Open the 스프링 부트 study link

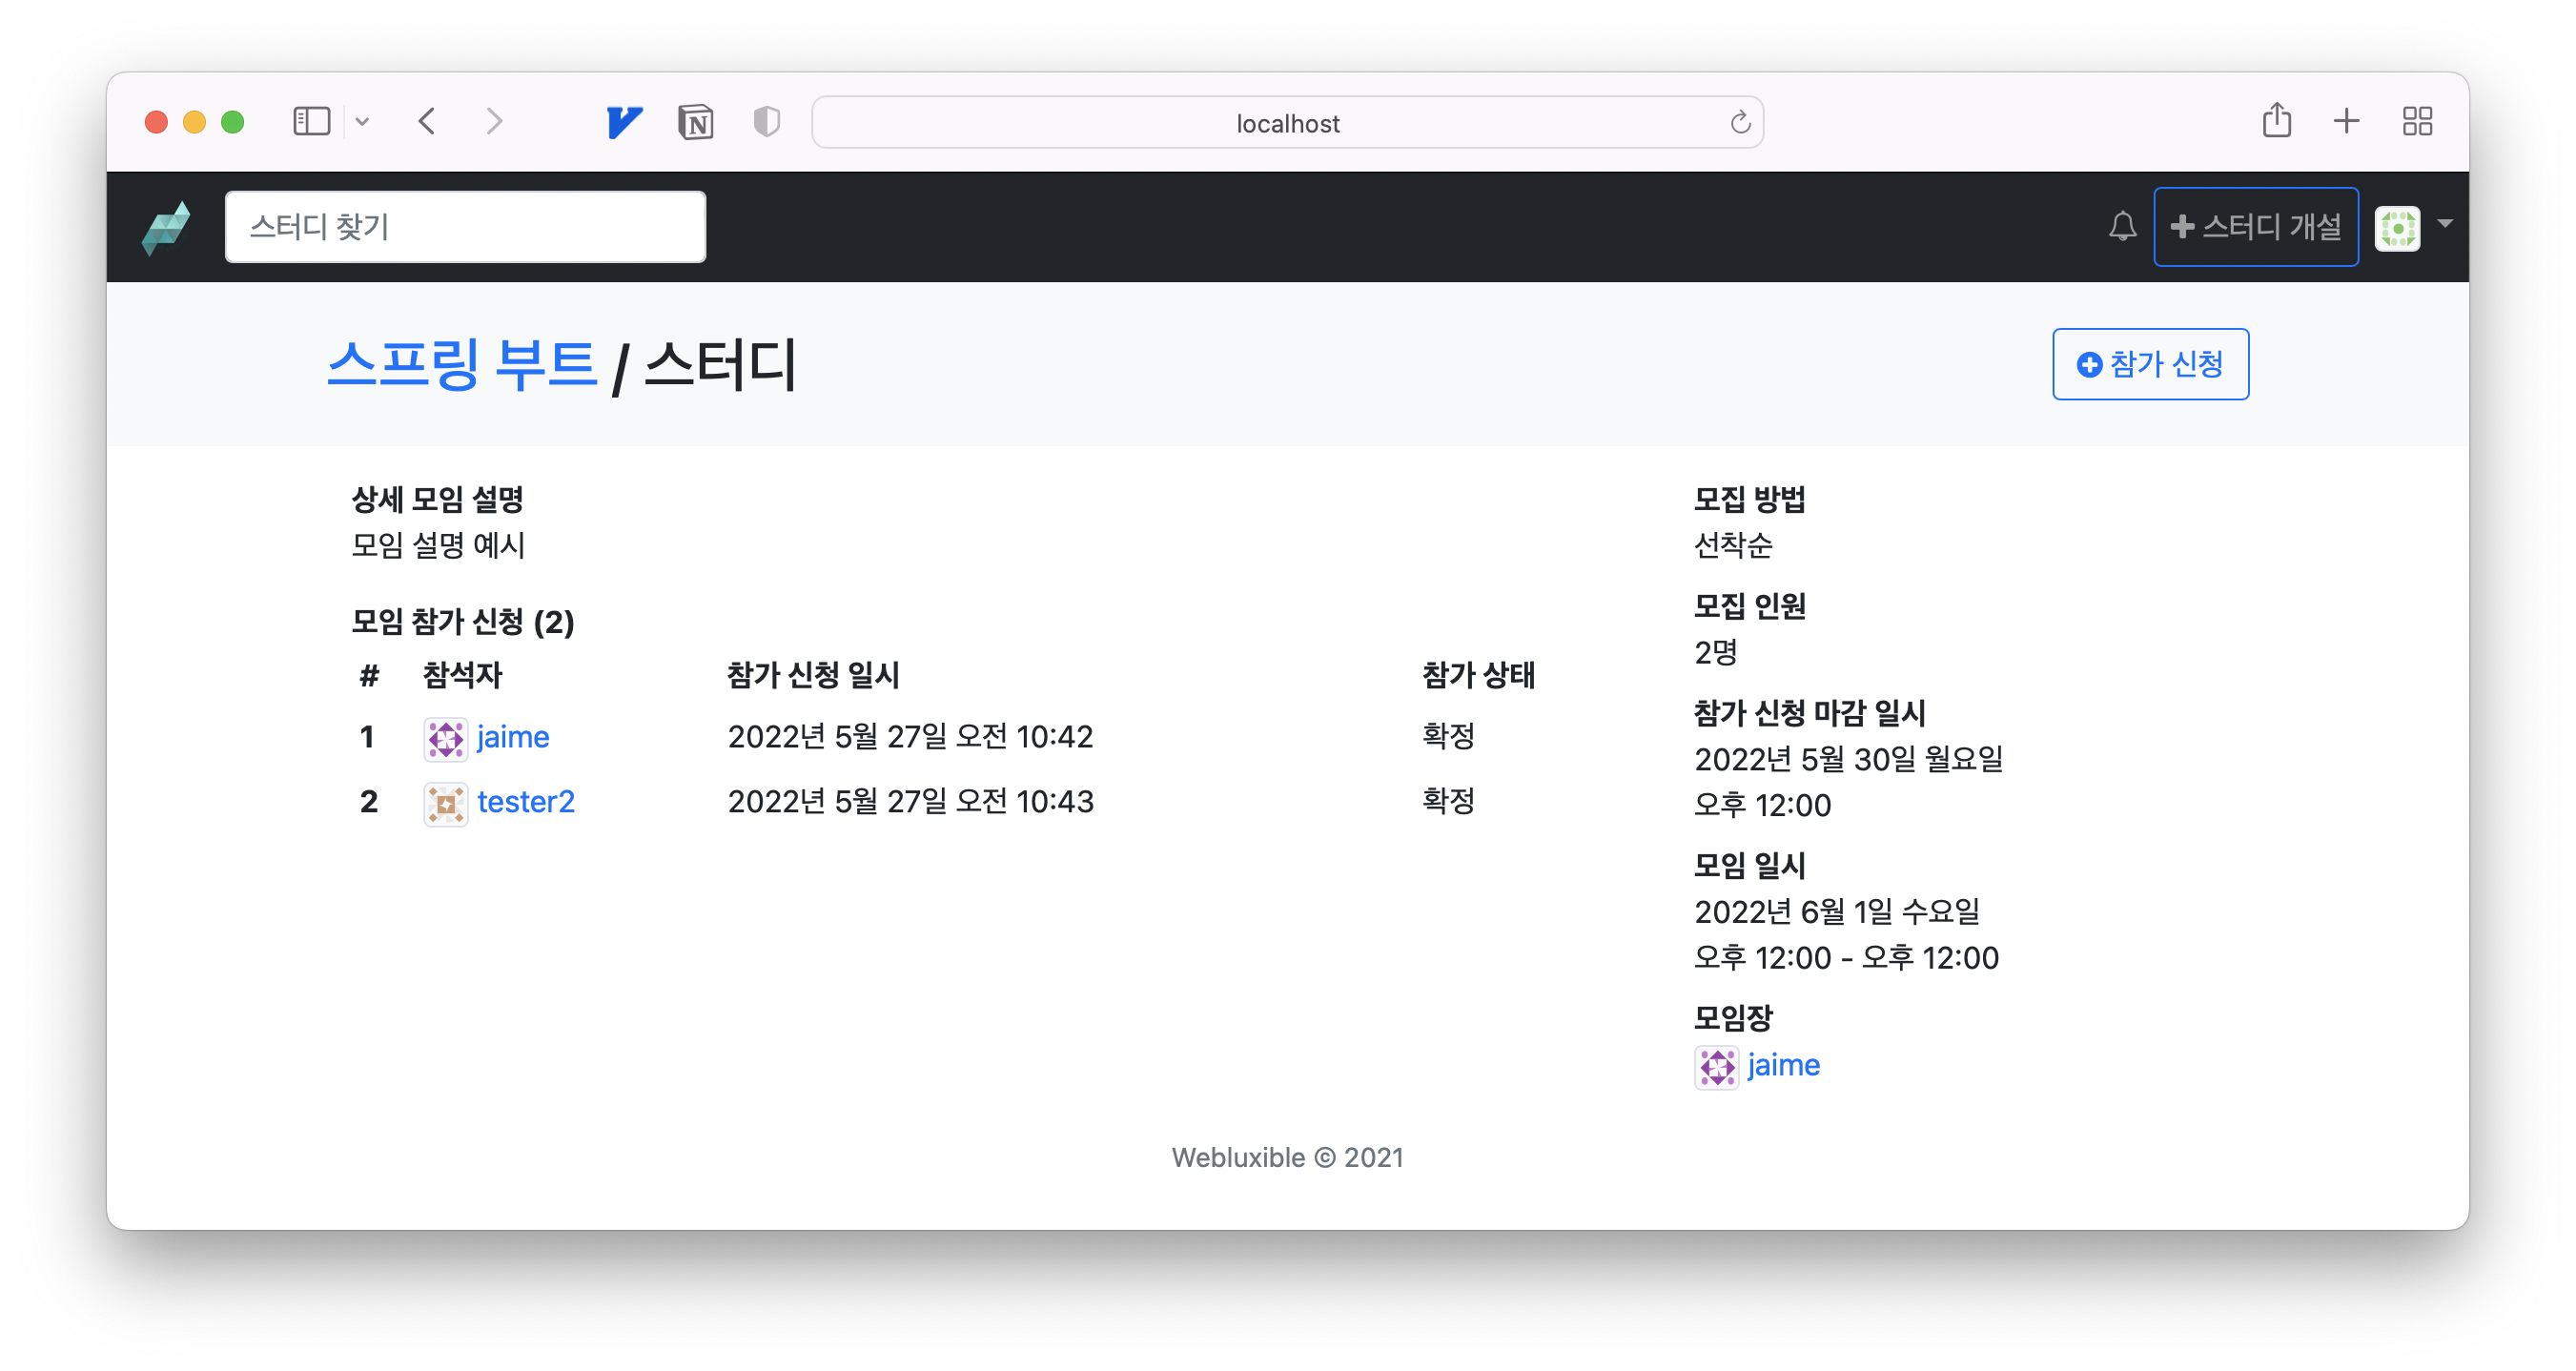click(x=462, y=364)
